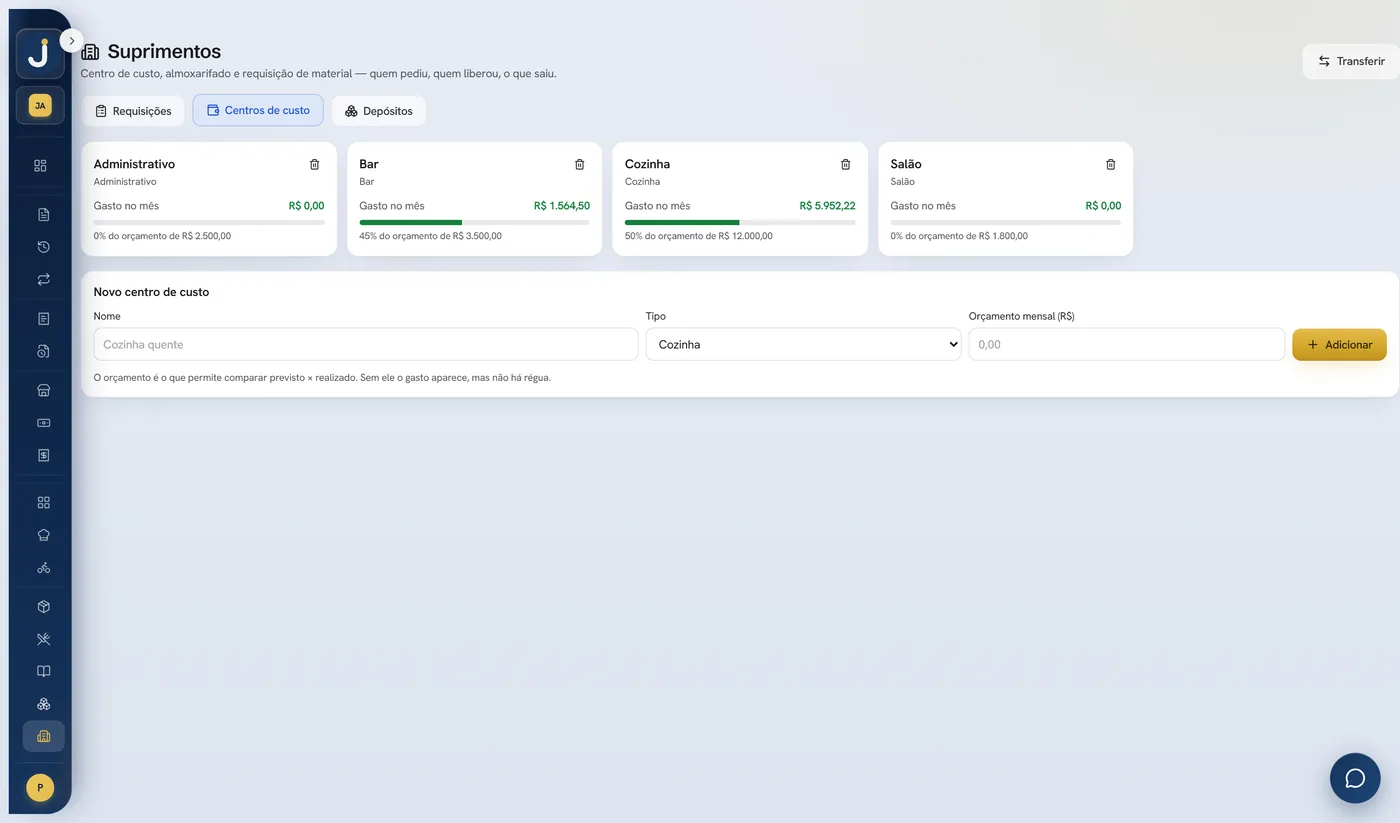Switch to the Requisições tab
Image resolution: width=1400 pixels, height=823 pixels.
coord(133,111)
